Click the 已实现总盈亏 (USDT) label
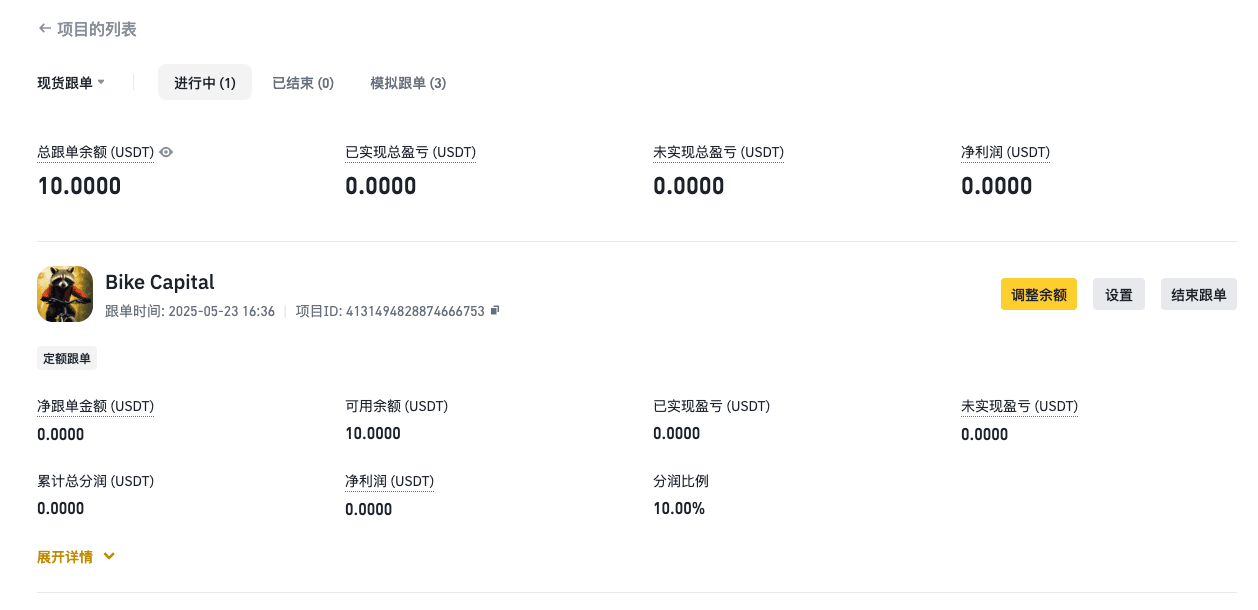The height and width of the screenshot is (610, 1258). point(410,152)
